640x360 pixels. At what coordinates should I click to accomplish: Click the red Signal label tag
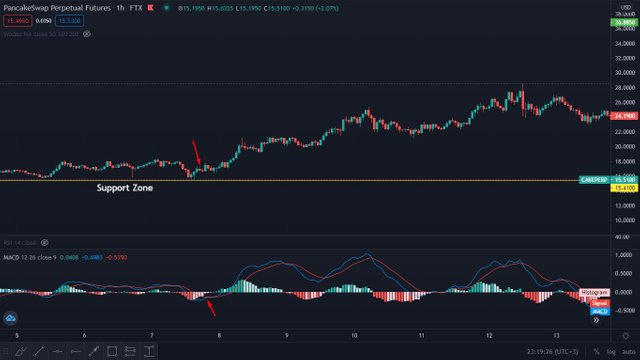[x=600, y=303]
